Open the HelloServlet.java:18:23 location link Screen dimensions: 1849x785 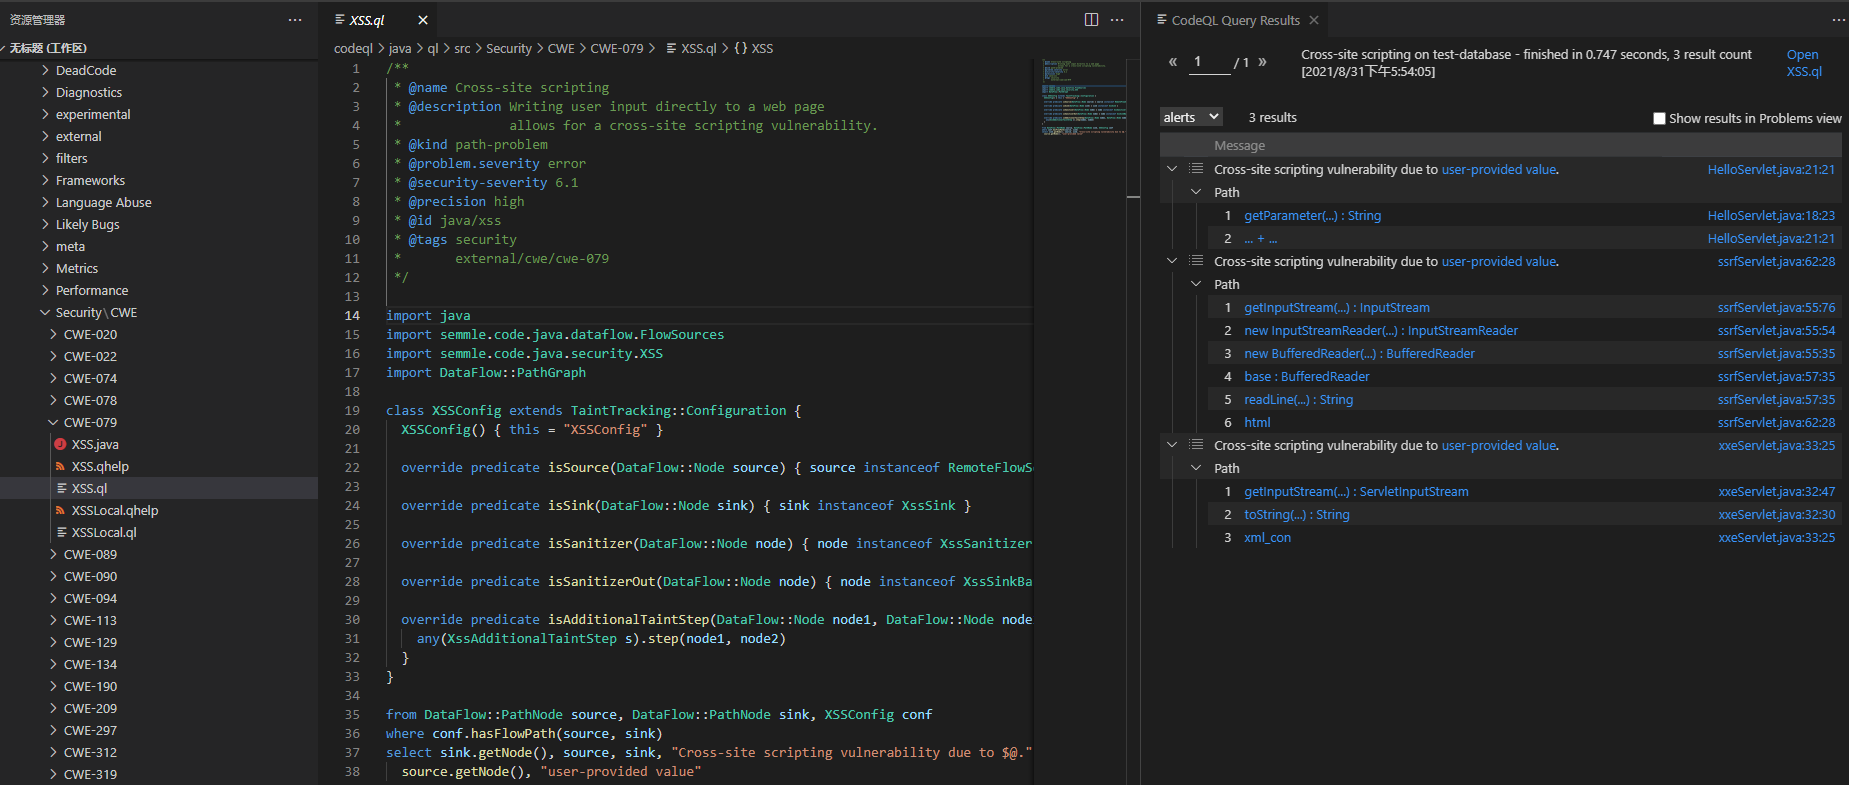1770,215
